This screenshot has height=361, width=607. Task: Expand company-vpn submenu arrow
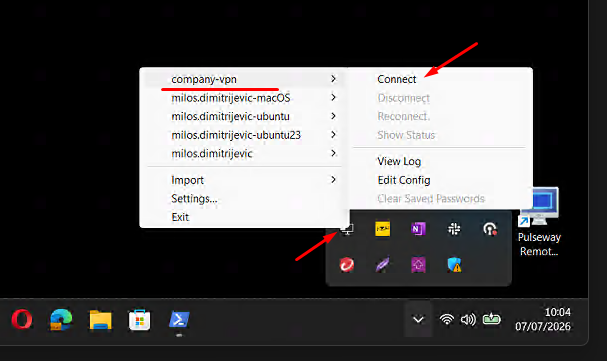pyautogui.click(x=333, y=79)
